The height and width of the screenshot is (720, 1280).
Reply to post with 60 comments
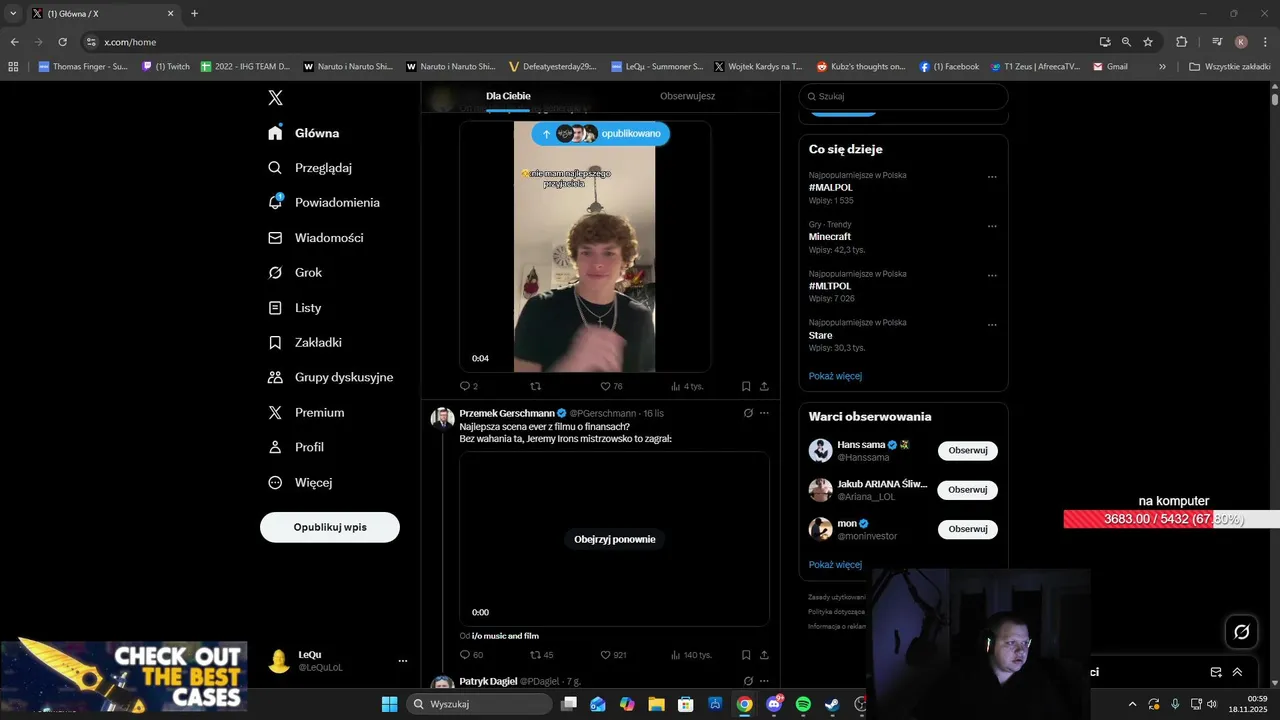[x=471, y=655]
